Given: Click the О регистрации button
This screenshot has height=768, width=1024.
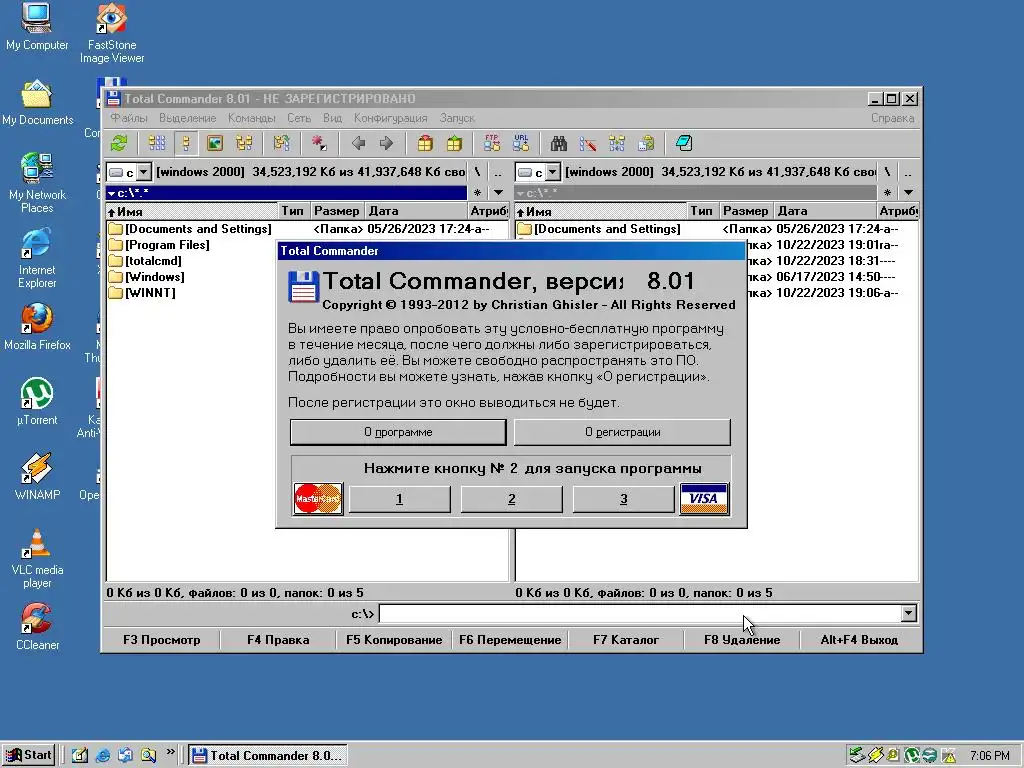Looking at the screenshot, I should tap(622, 432).
